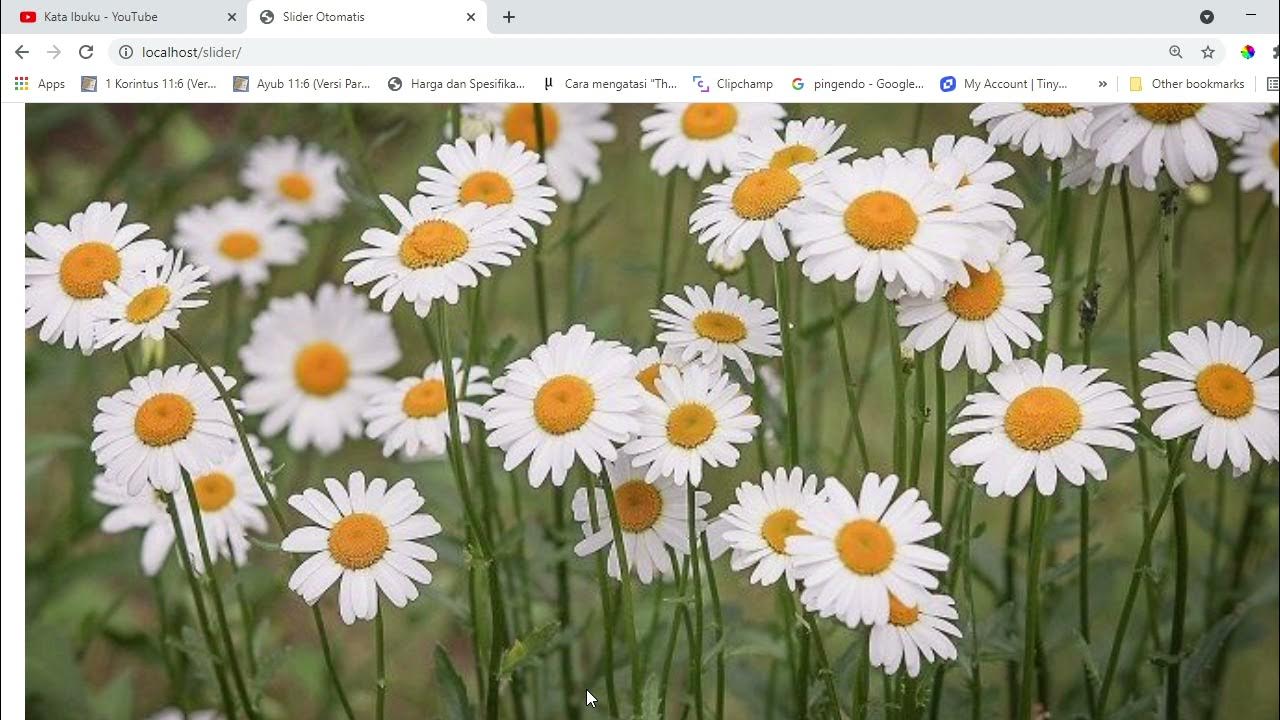Close the Slider Otomatis tab
The width and height of the screenshot is (1280, 720).
[x=471, y=17]
